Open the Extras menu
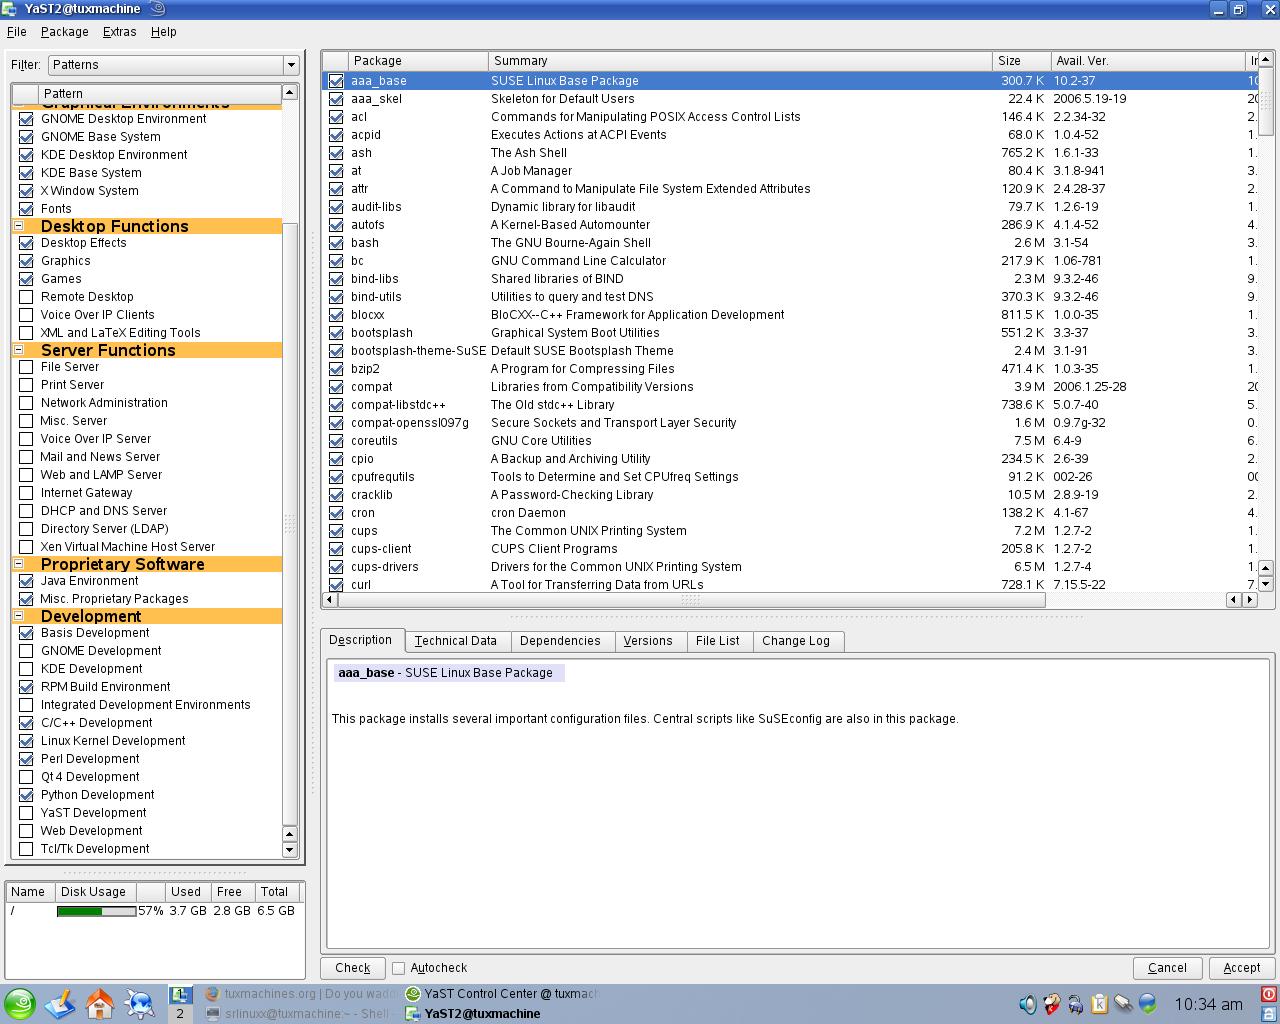This screenshot has height=1024, width=1280. (120, 32)
